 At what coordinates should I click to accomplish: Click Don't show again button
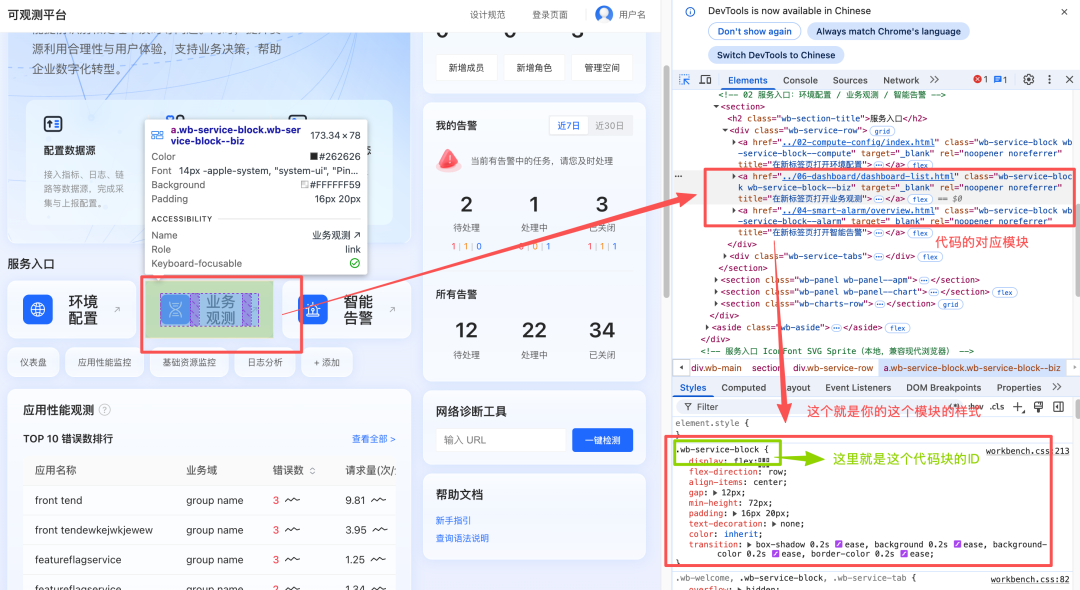pos(754,32)
